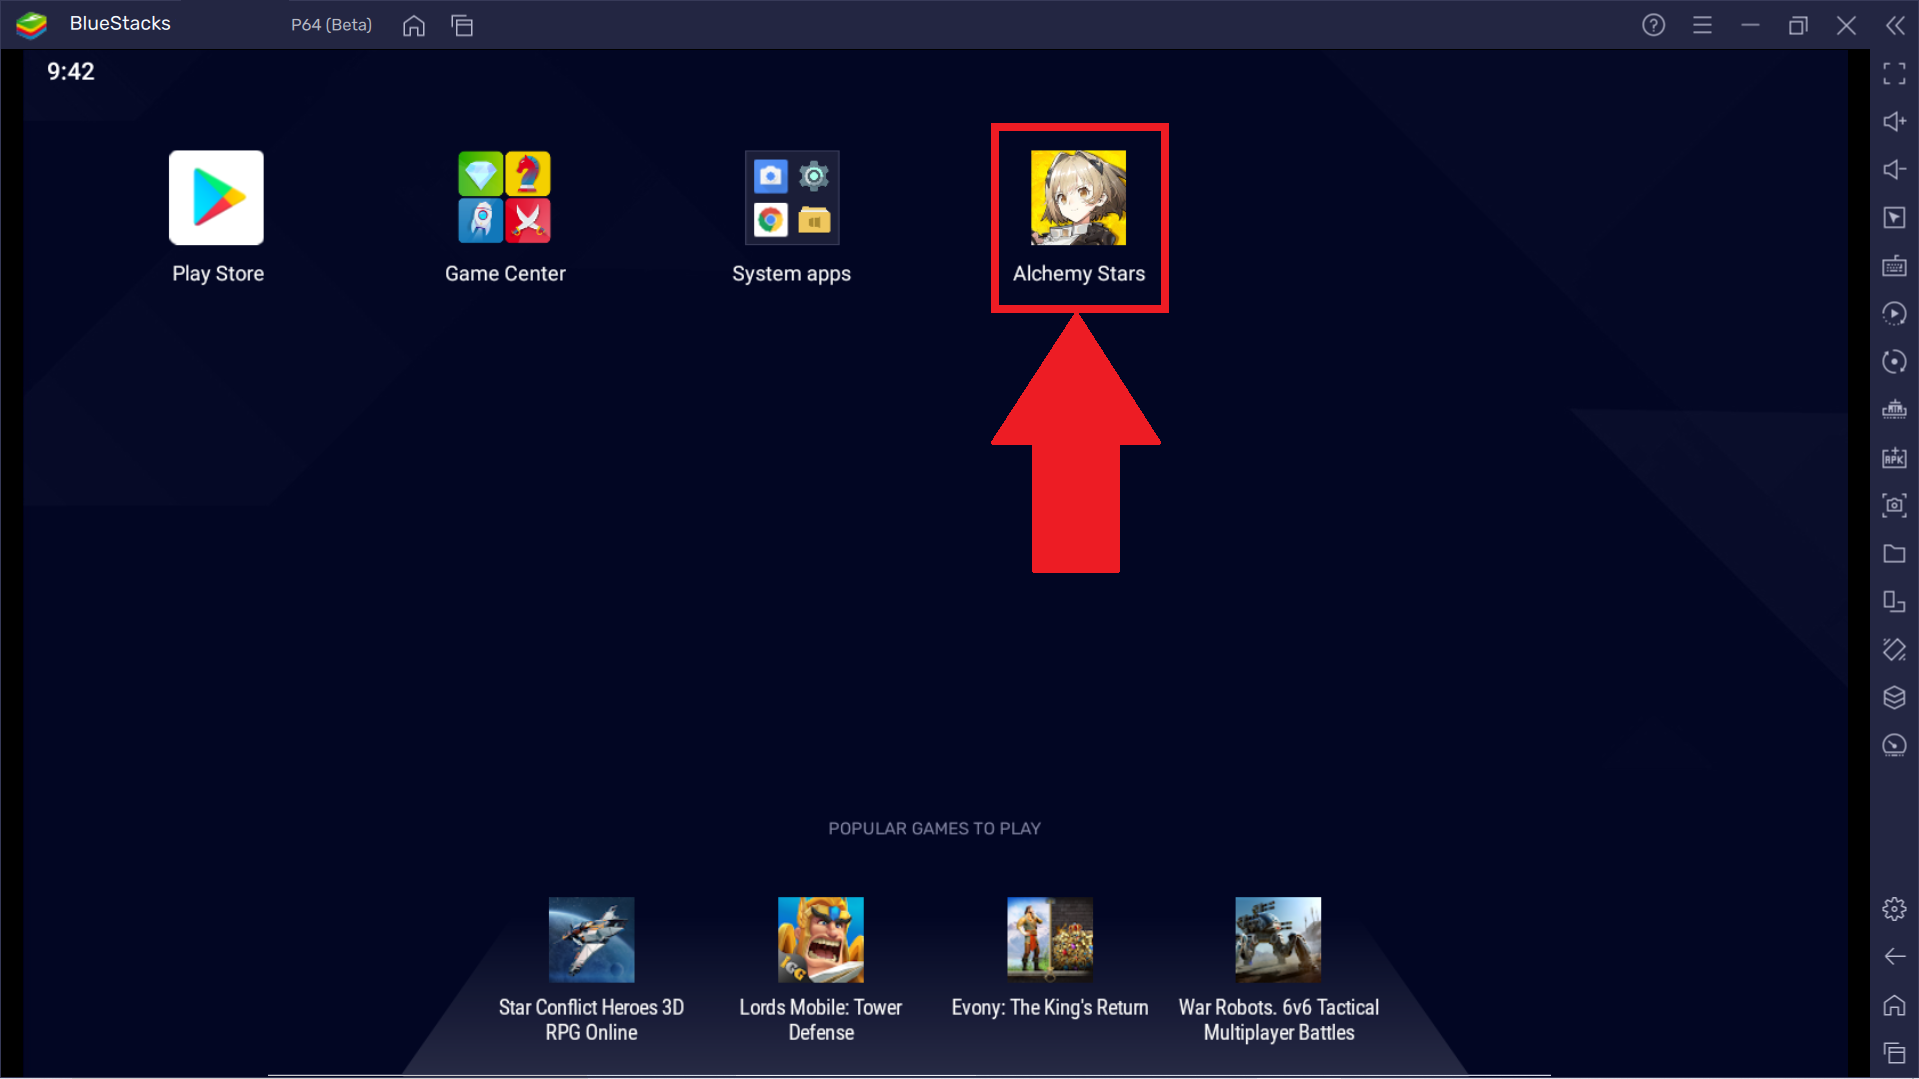1919x1079 pixels.
Task: Go to Android home from sidebar
Action: tap(1894, 1005)
